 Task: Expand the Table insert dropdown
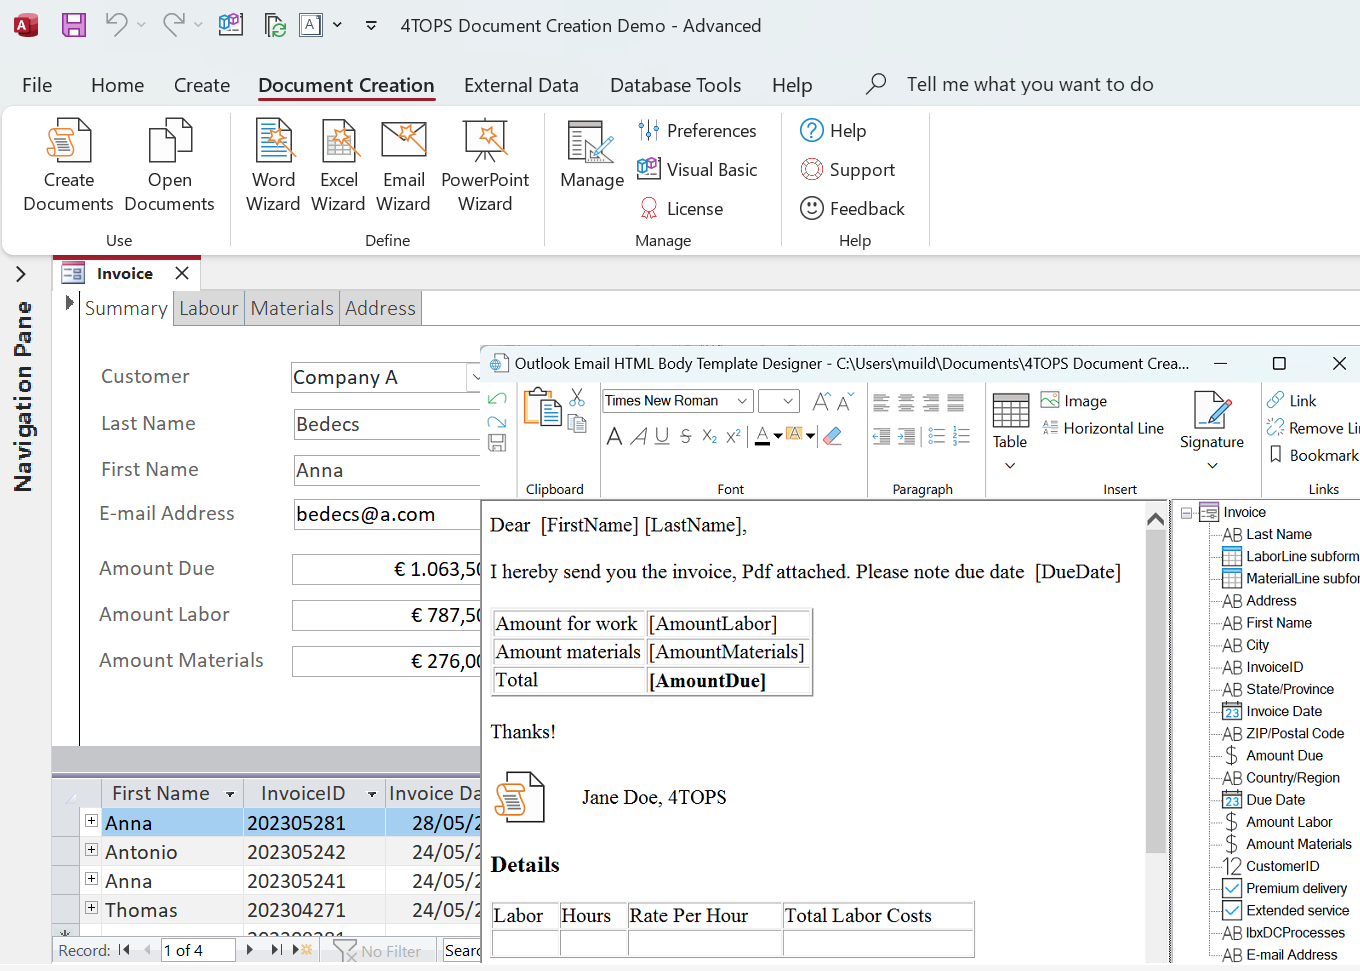pos(1010,465)
